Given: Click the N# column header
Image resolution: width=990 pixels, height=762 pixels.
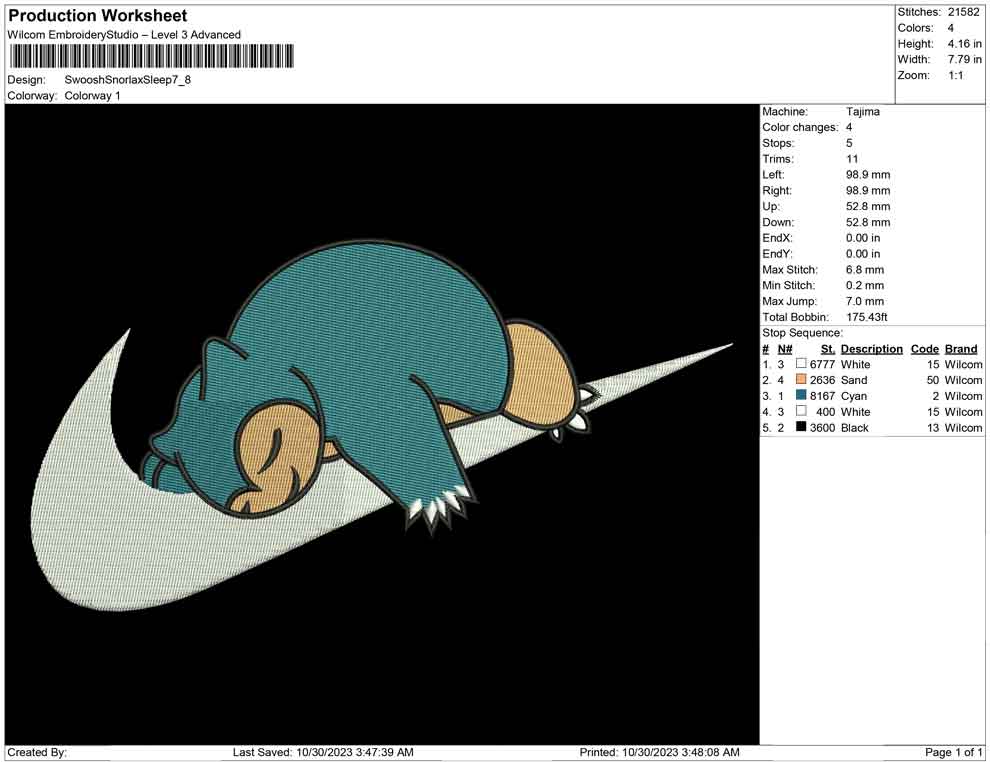Looking at the screenshot, I should [785, 349].
